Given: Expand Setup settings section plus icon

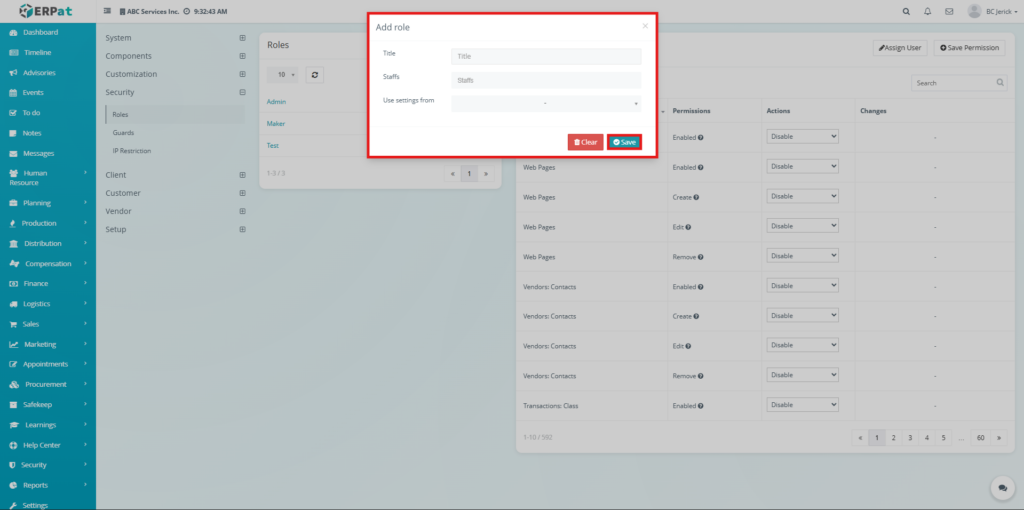Looking at the screenshot, I should [242, 230].
